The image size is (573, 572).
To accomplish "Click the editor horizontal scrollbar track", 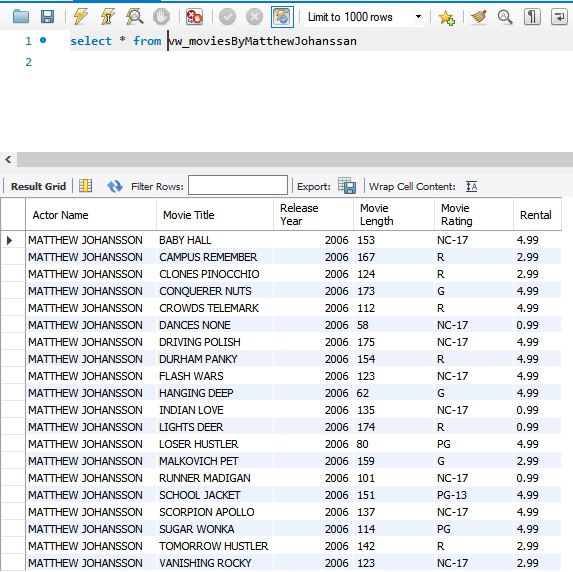I will pyautogui.click(x=295, y=159).
